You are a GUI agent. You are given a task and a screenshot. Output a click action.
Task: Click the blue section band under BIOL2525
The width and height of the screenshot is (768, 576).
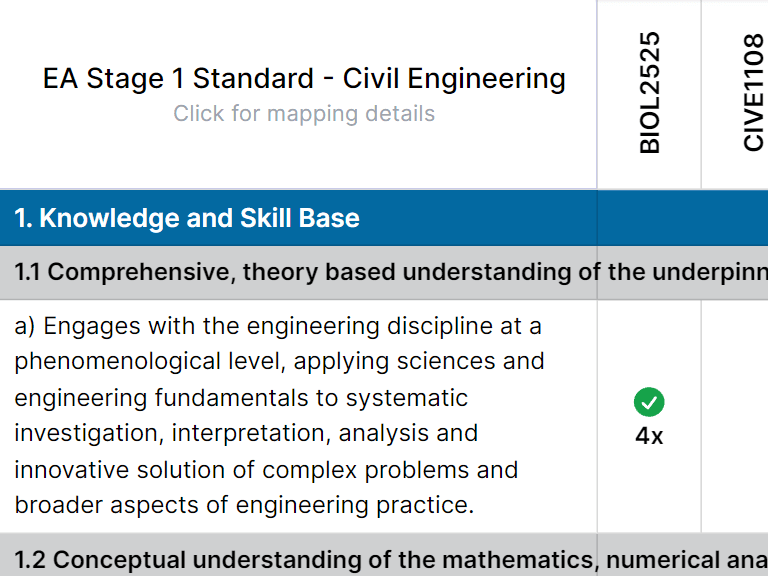pos(649,218)
